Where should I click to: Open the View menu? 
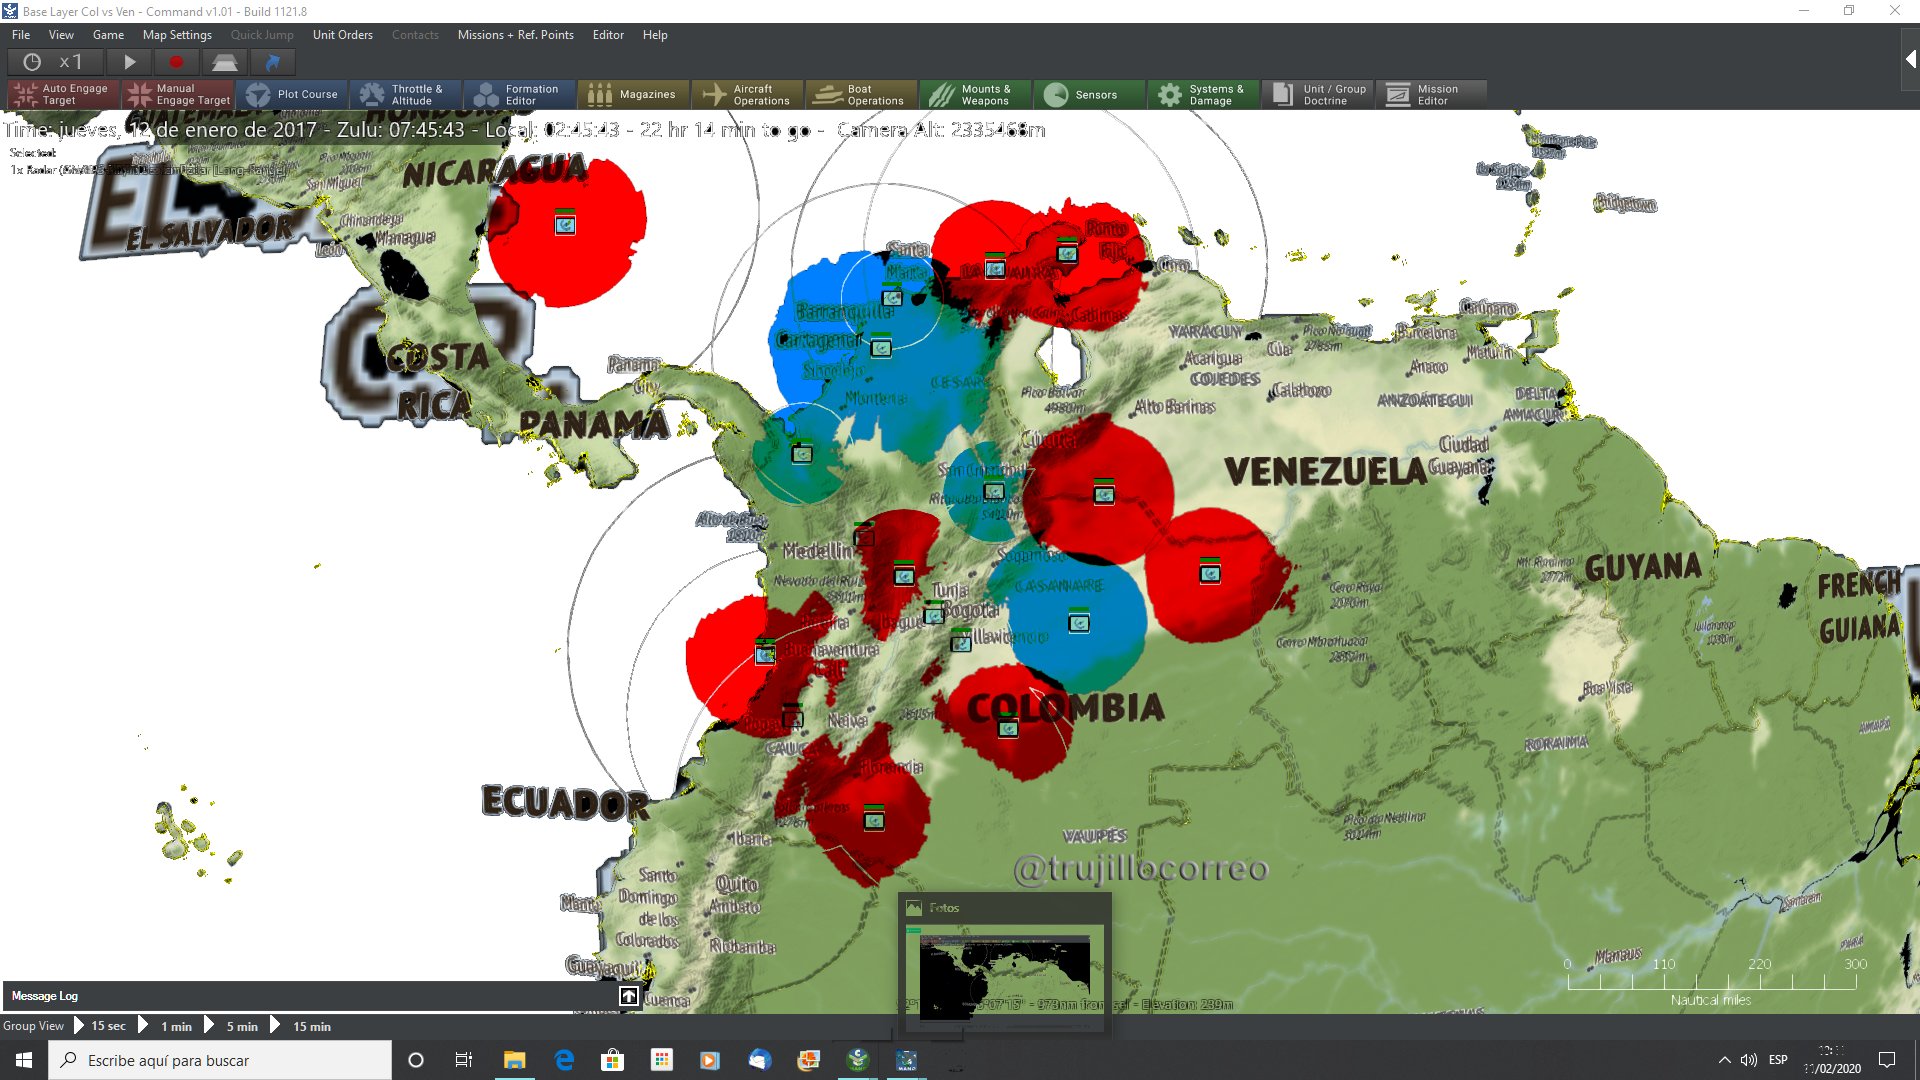click(x=61, y=34)
